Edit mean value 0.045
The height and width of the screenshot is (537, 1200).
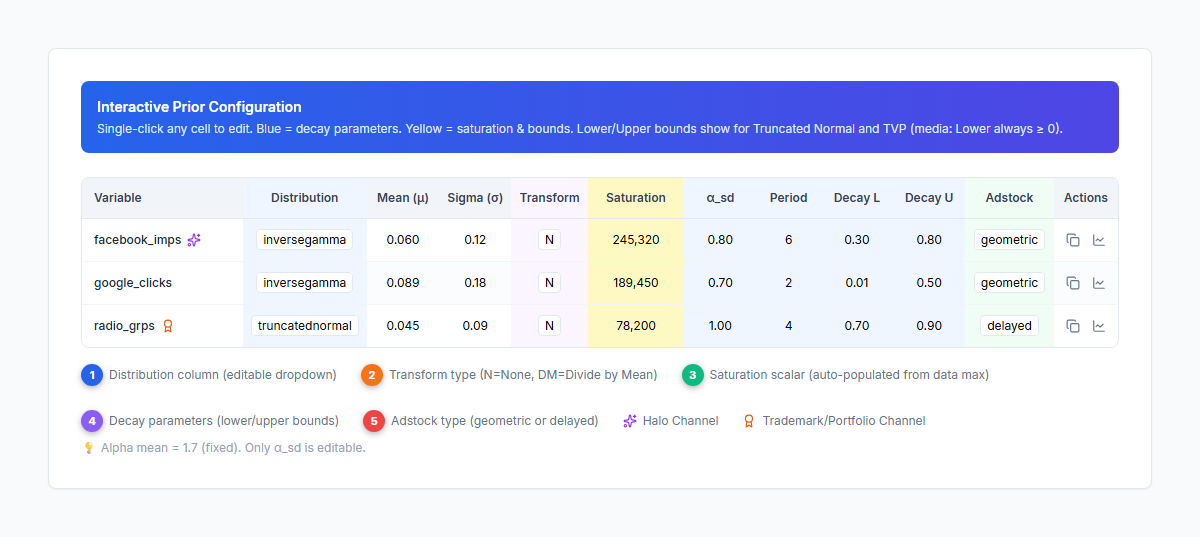tap(403, 326)
